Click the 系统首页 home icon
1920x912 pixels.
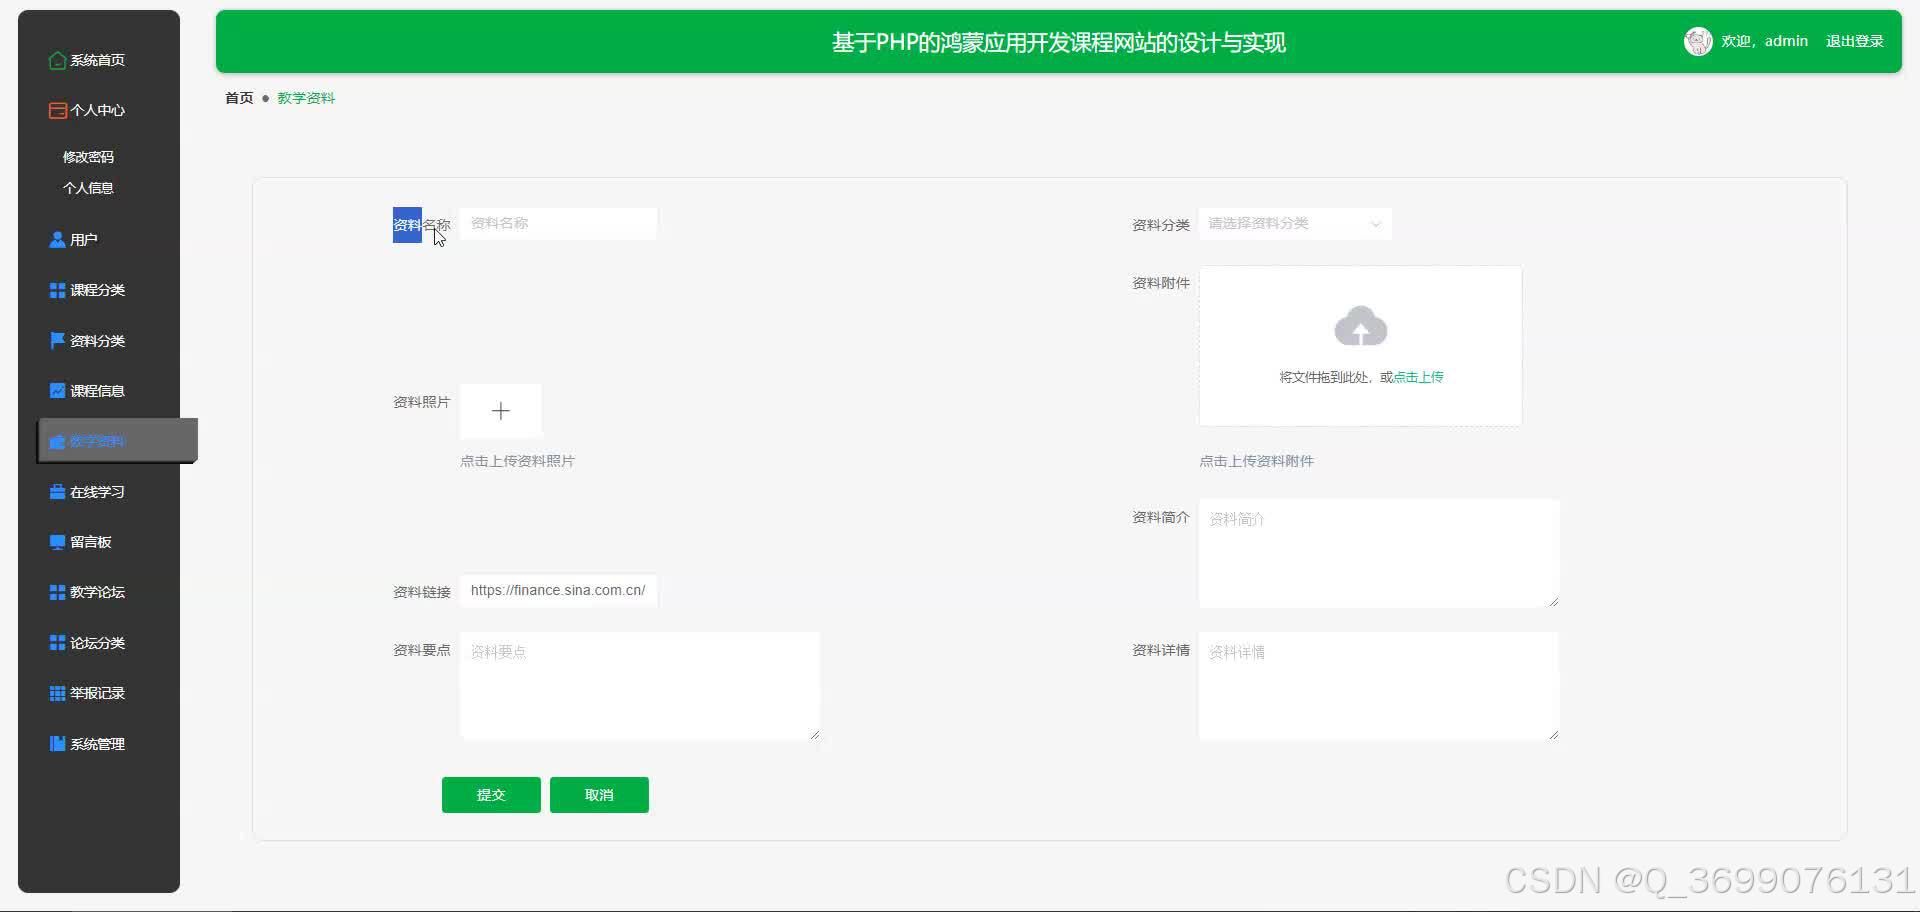(58, 60)
